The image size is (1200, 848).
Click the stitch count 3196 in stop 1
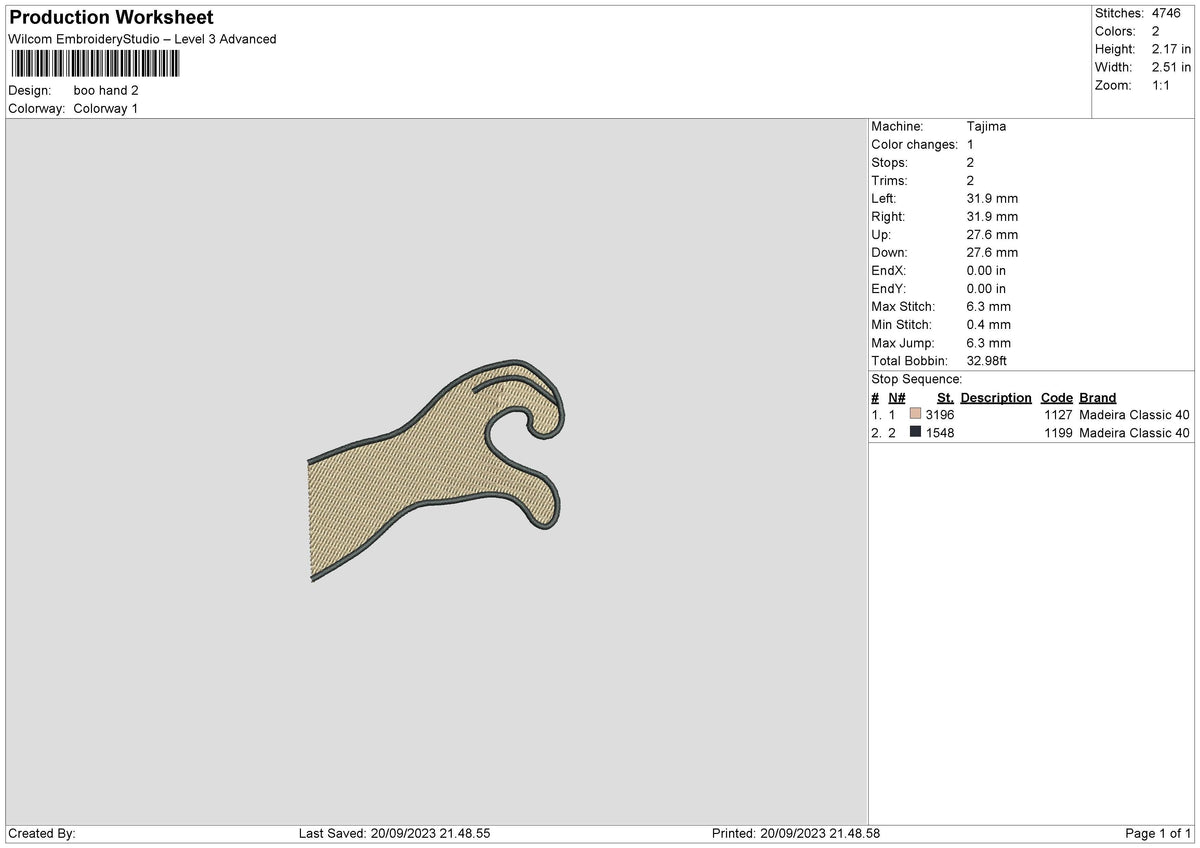(x=940, y=415)
